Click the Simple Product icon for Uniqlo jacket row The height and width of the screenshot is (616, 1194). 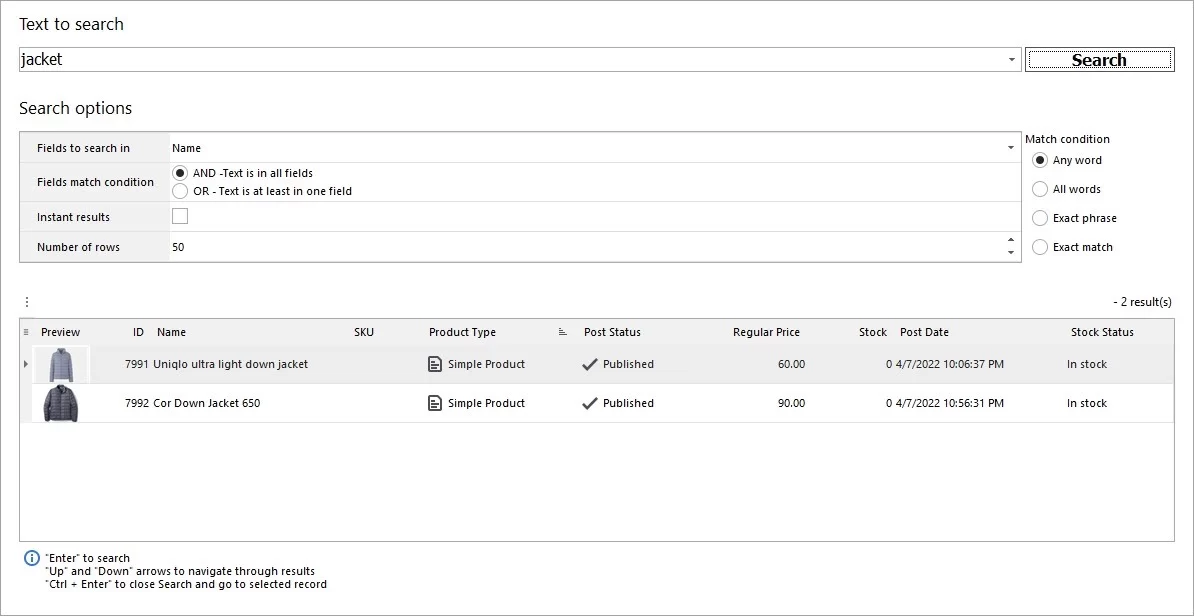tap(434, 363)
